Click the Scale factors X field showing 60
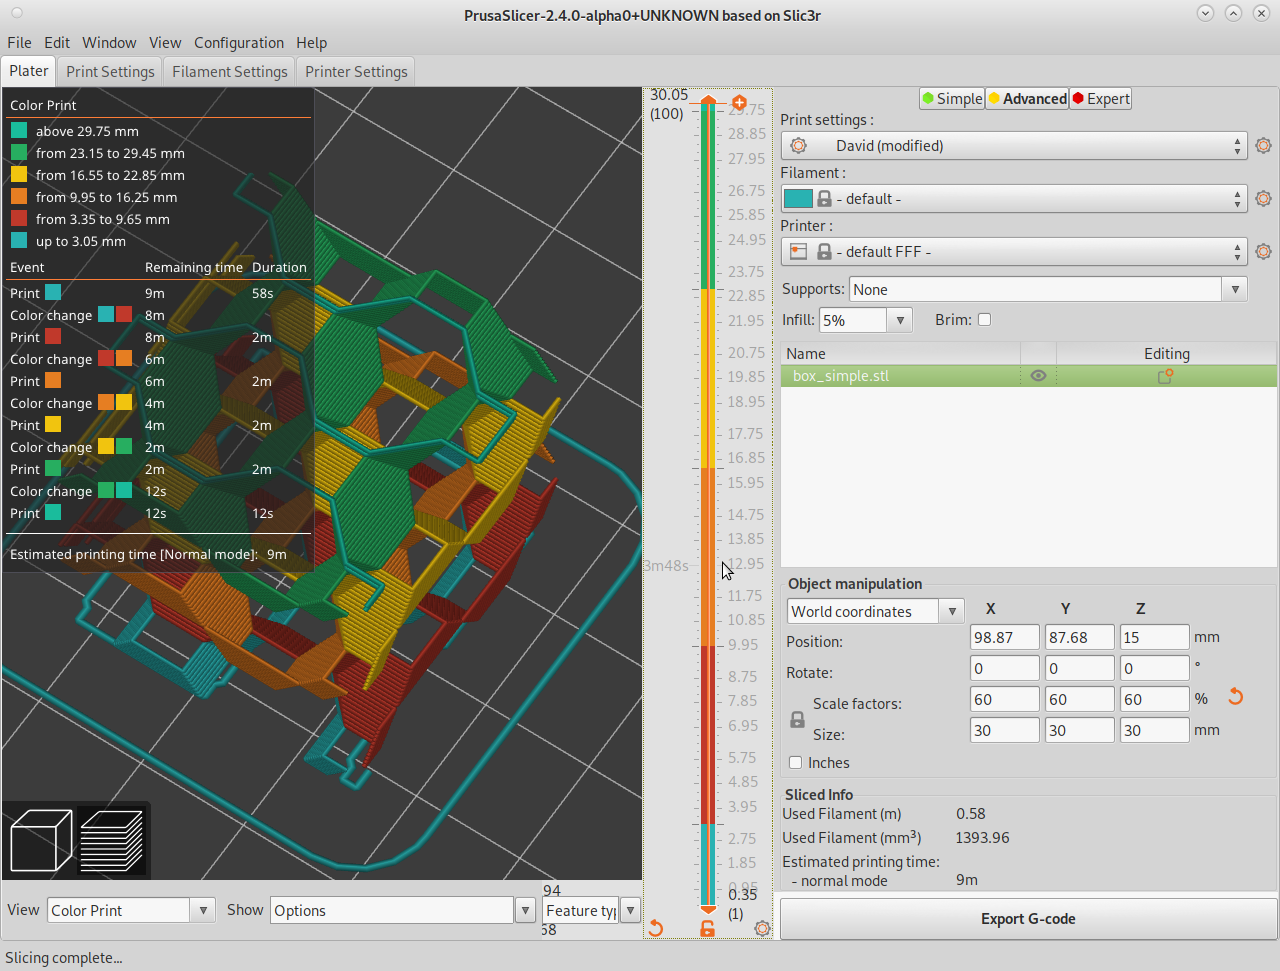1280x971 pixels. [1005, 699]
